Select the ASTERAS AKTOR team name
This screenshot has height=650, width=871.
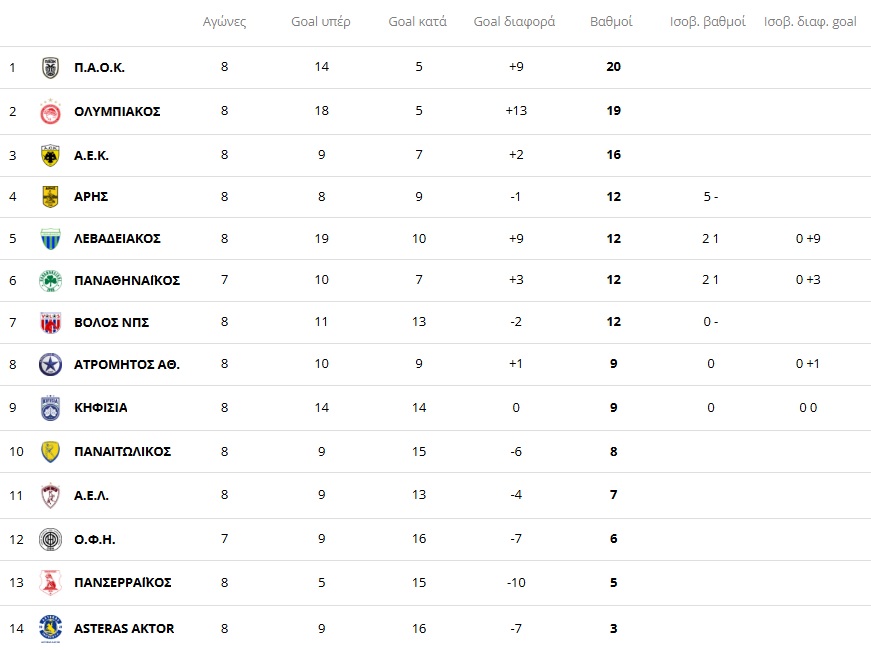pyautogui.click(x=124, y=628)
